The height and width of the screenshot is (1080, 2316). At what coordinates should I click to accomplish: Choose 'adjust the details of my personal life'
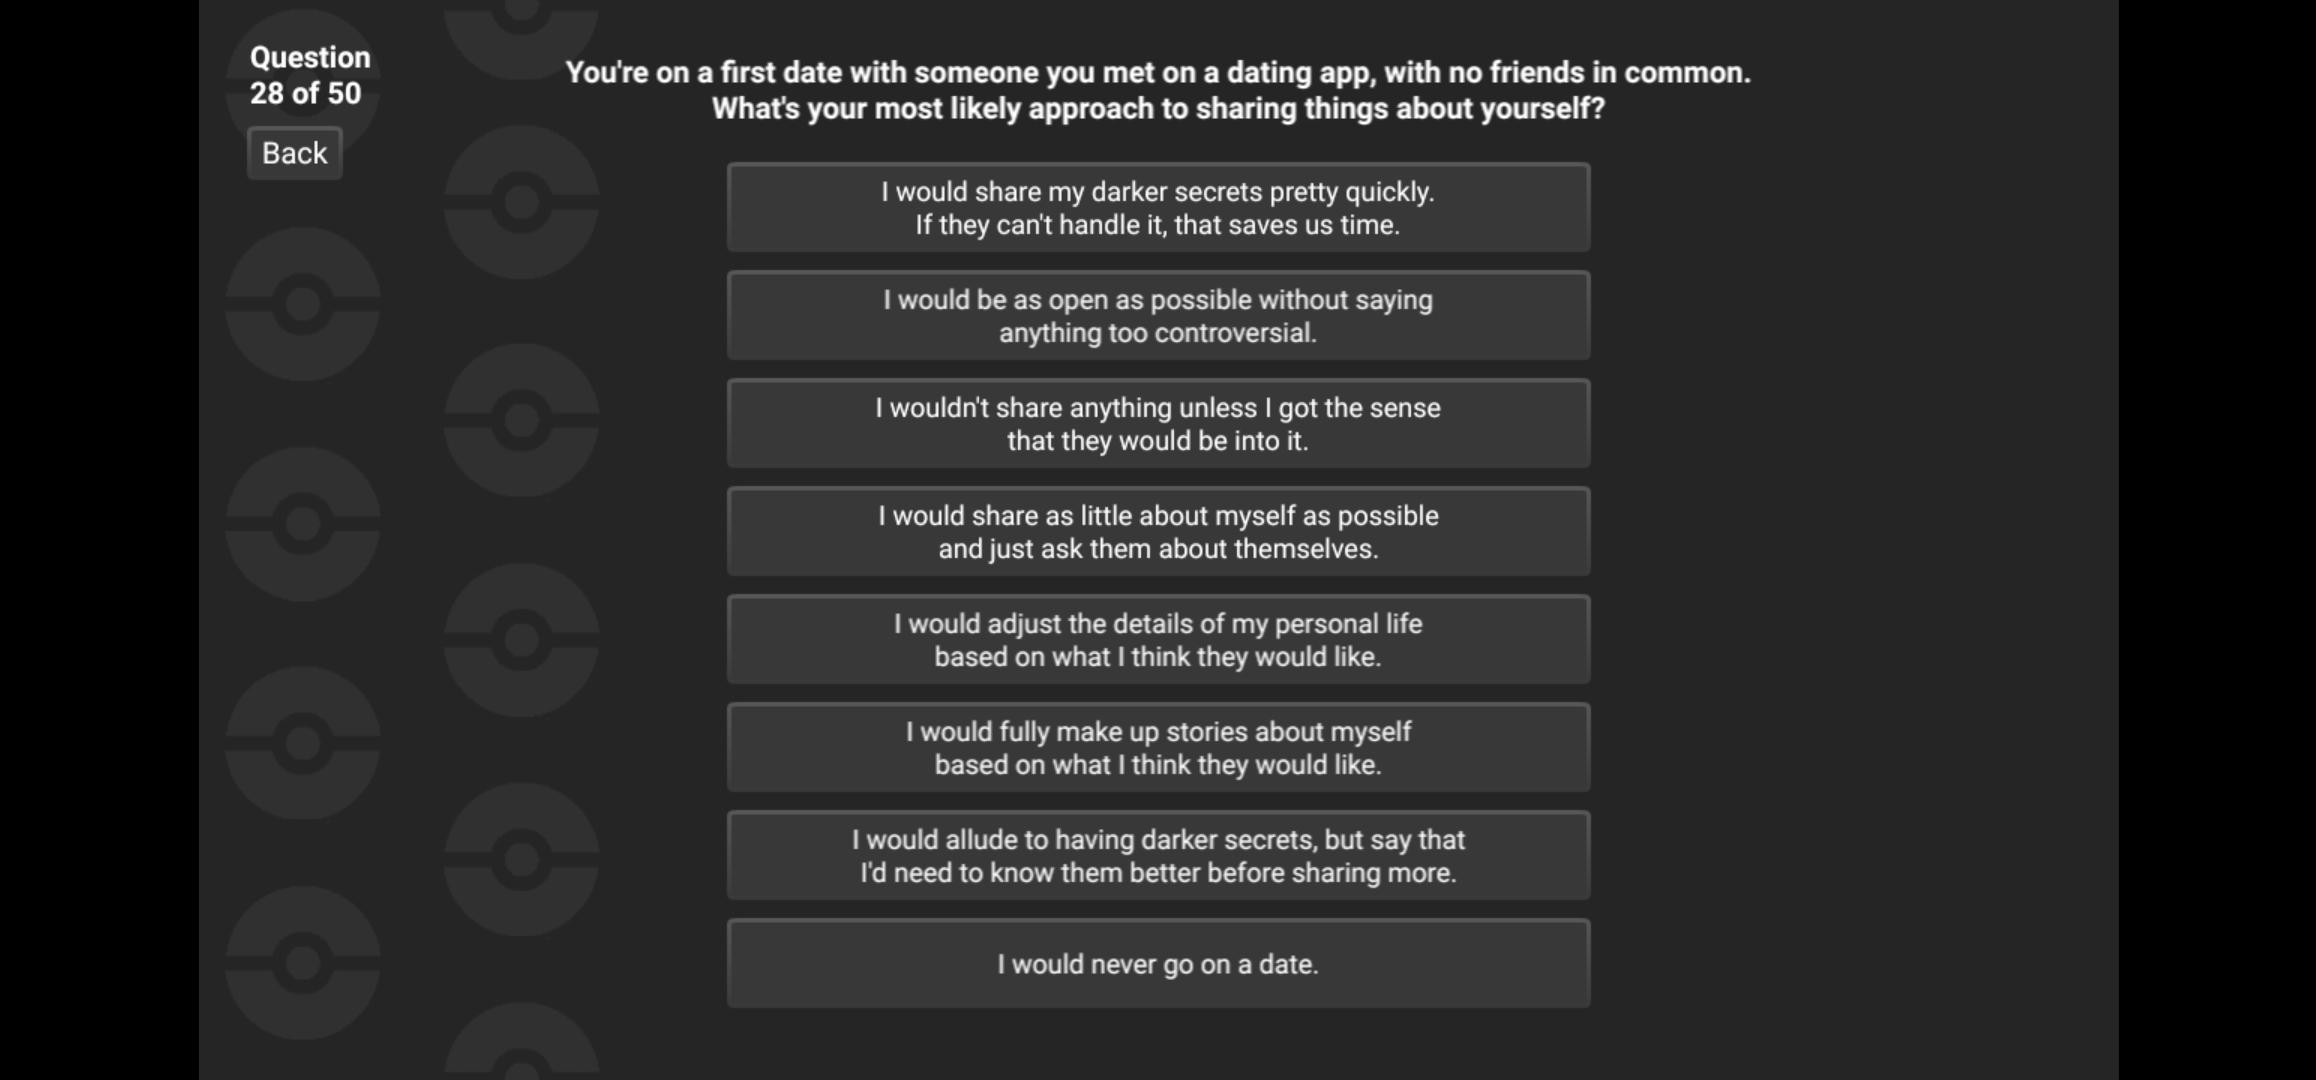coord(1158,640)
